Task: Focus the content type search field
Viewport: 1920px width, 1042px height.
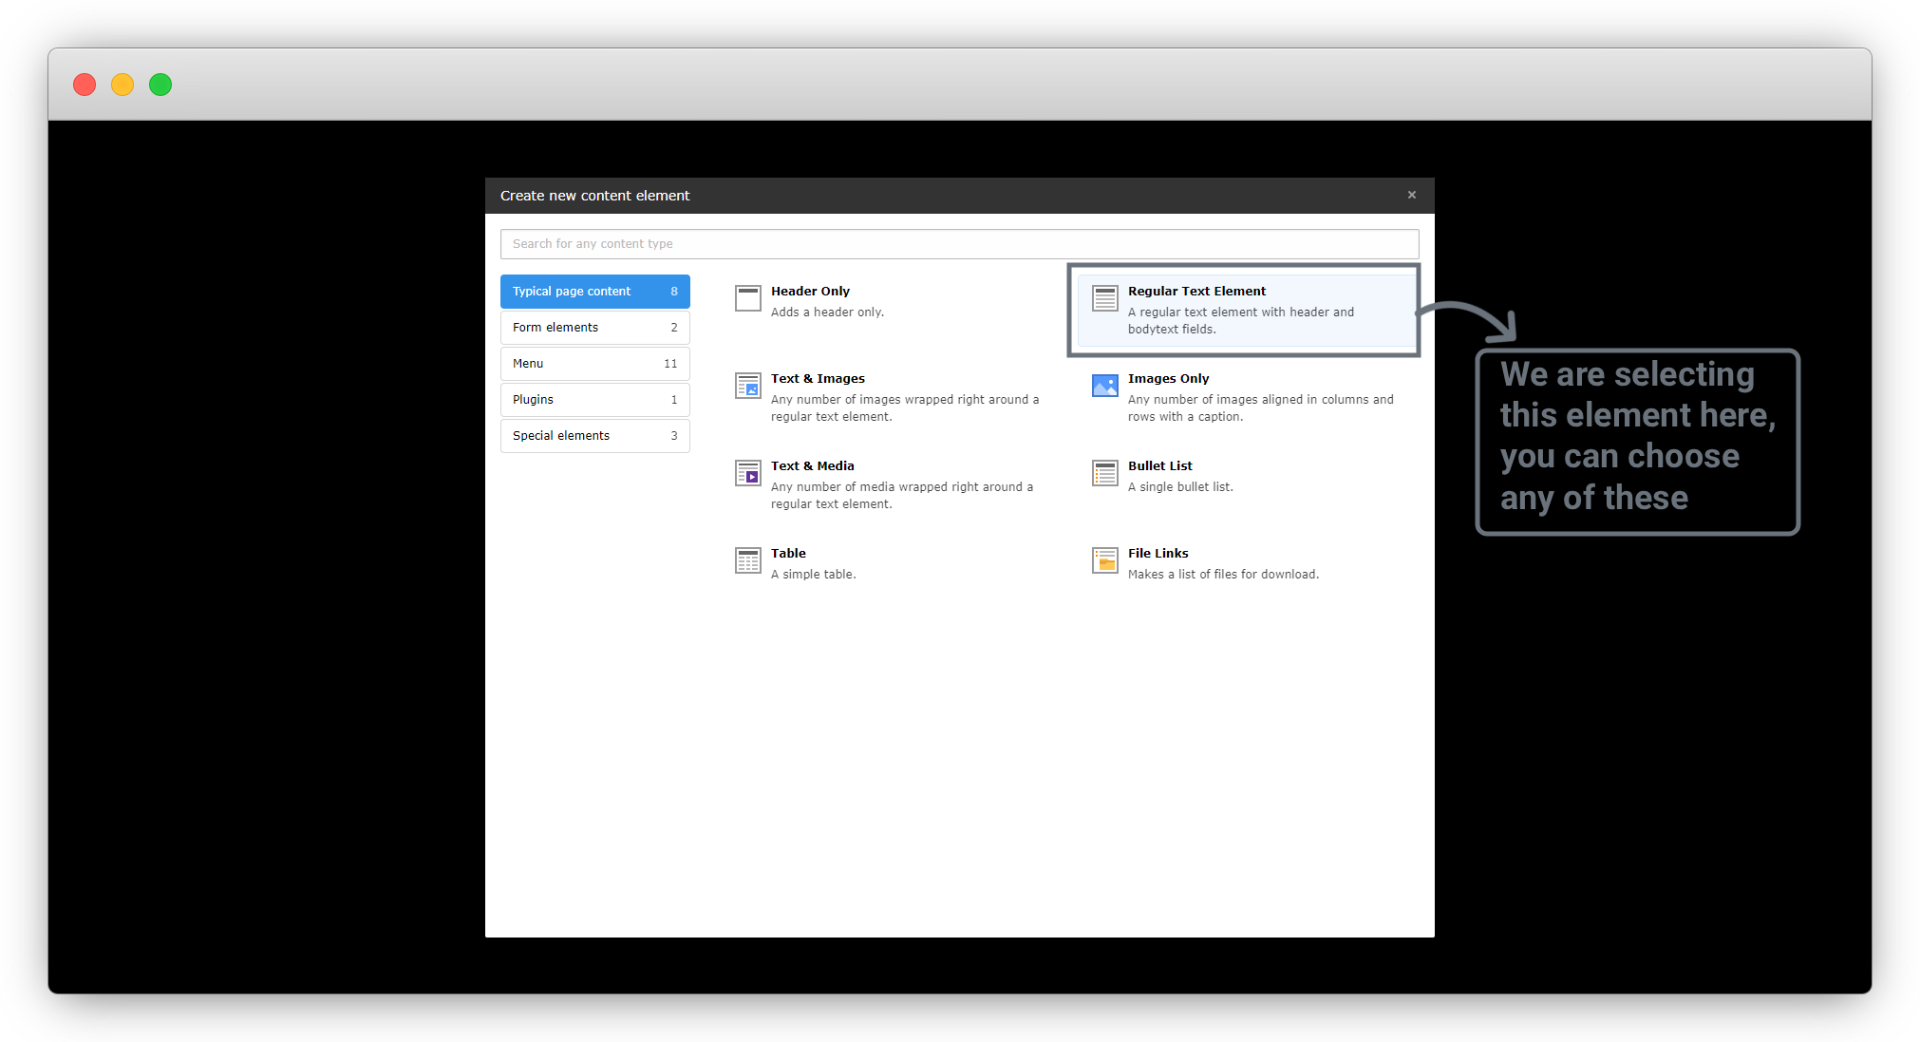Action: (958, 243)
